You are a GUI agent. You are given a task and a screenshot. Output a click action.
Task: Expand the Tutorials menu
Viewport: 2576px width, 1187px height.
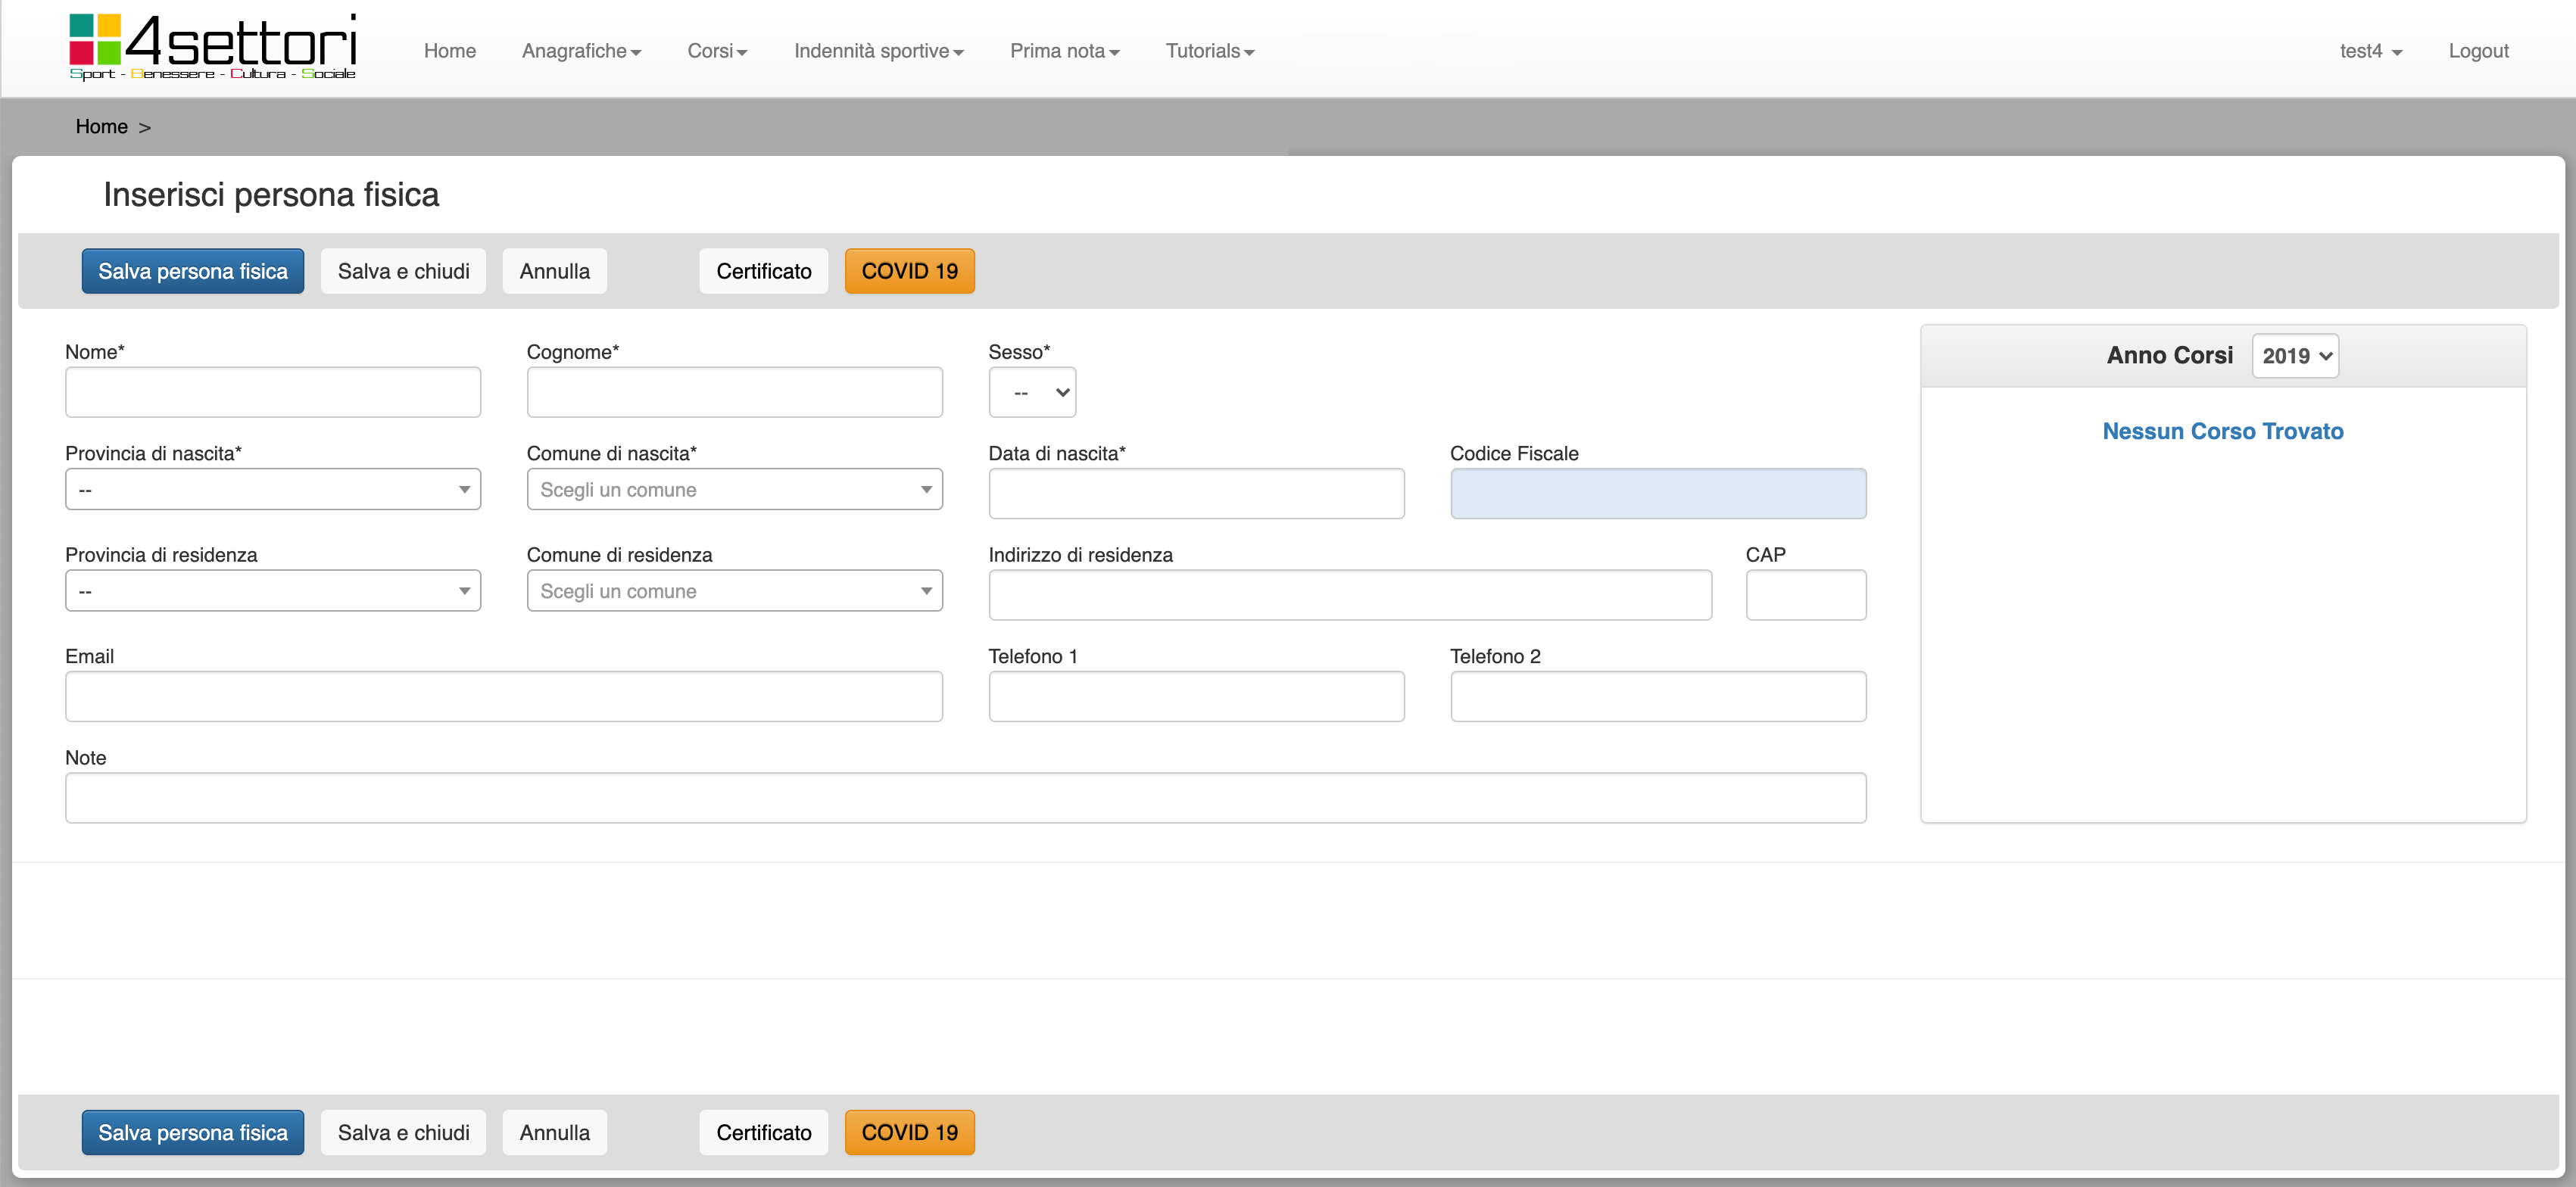click(x=1208, y=51)
